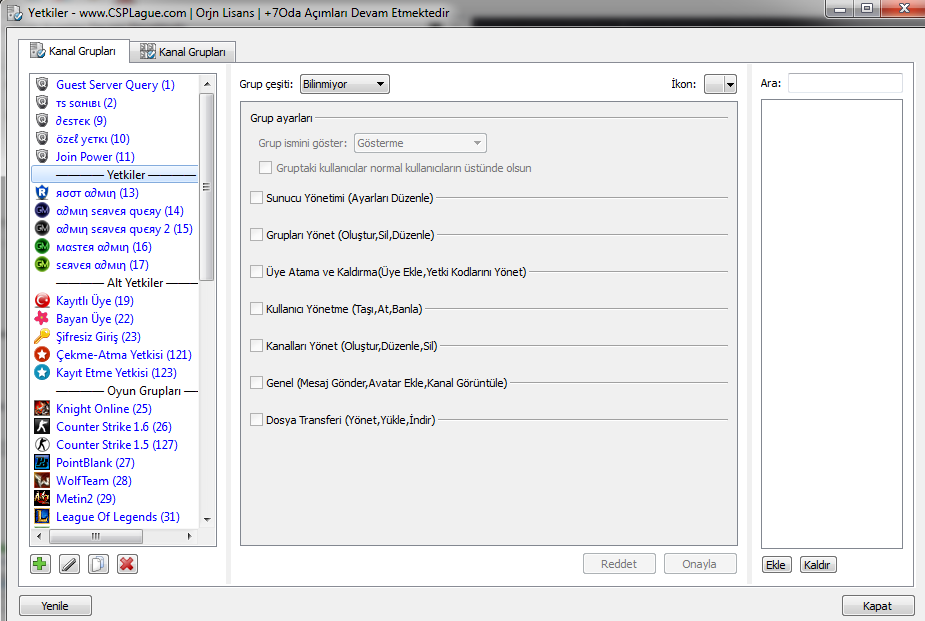Select the Kayıtlı Üye flag icon
925x621 pixels.
coord(42,301)
